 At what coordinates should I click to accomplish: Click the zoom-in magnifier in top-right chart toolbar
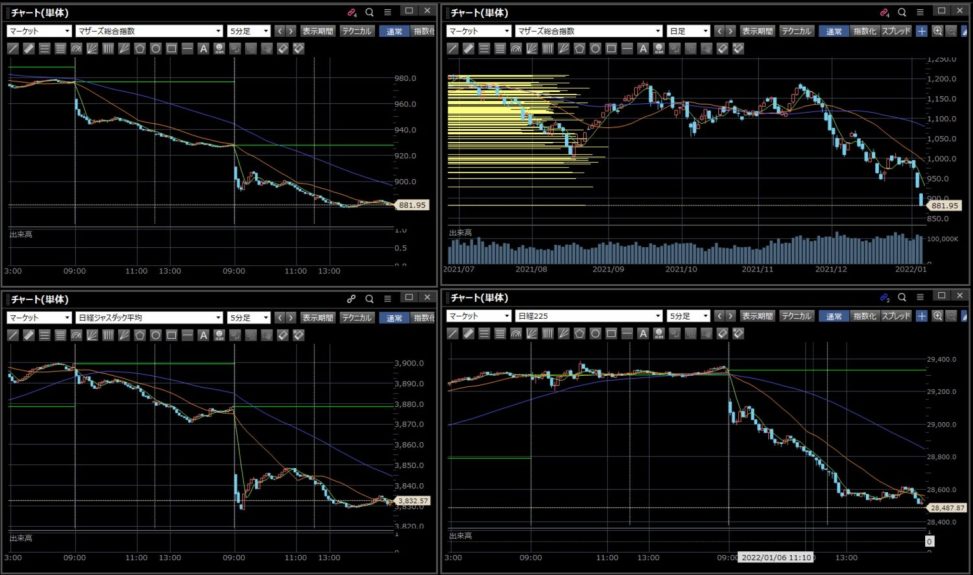click(x=938, y=31)
